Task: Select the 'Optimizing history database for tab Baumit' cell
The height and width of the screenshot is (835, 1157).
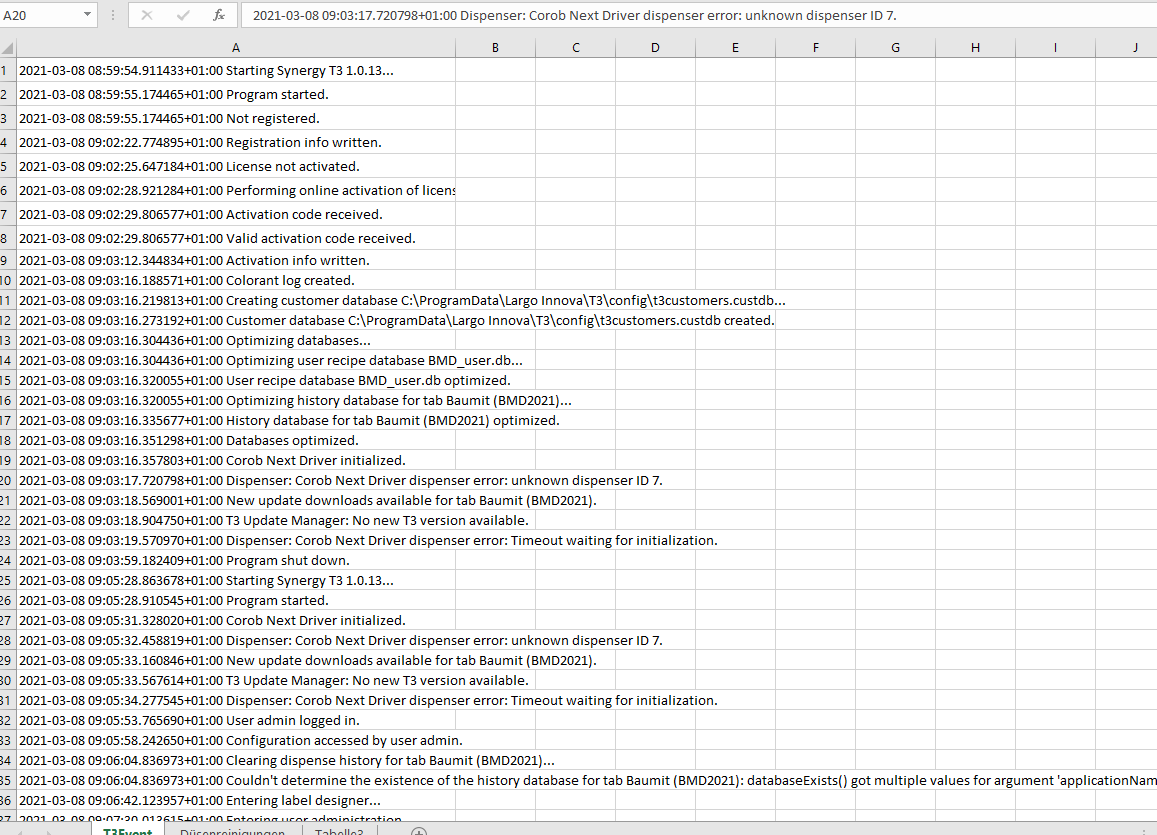Action: click(236, 401)
